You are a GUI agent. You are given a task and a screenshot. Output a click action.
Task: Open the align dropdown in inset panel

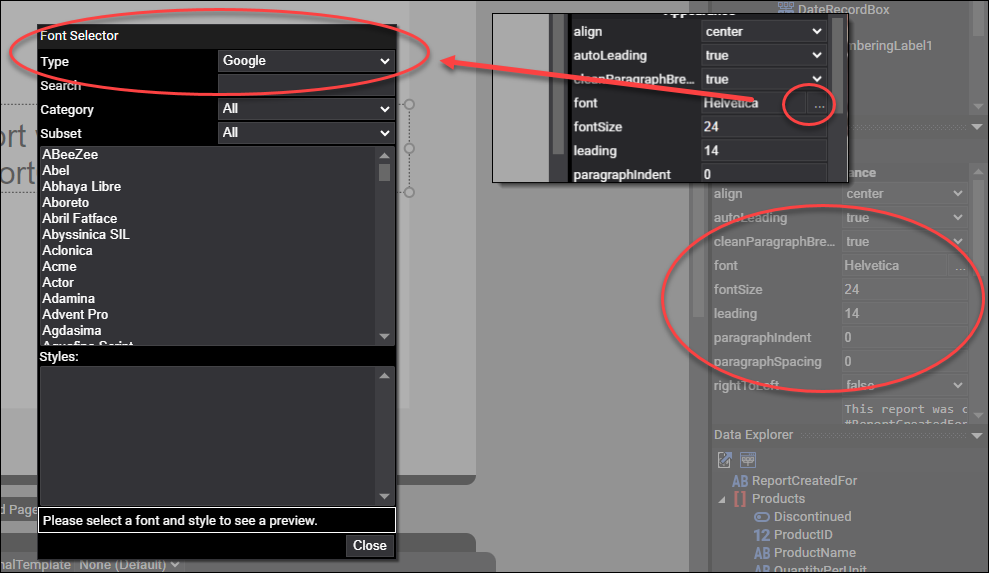(x=763, y=32)
